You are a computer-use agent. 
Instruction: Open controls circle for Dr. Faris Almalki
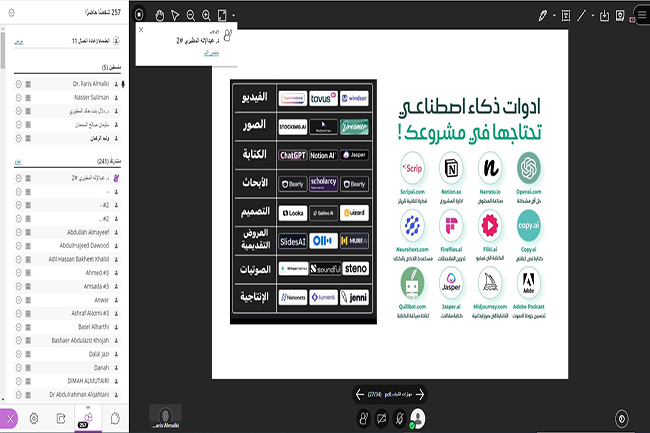click(x=19, y=84)
